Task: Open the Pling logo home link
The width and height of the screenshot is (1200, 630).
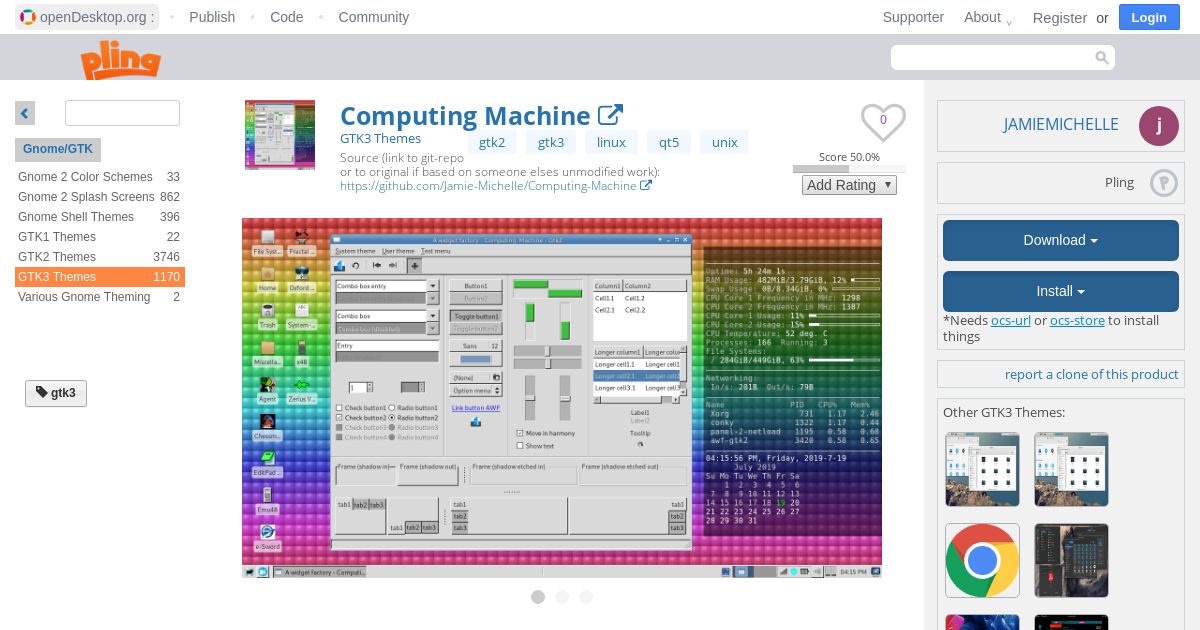Action: point(121,60)
